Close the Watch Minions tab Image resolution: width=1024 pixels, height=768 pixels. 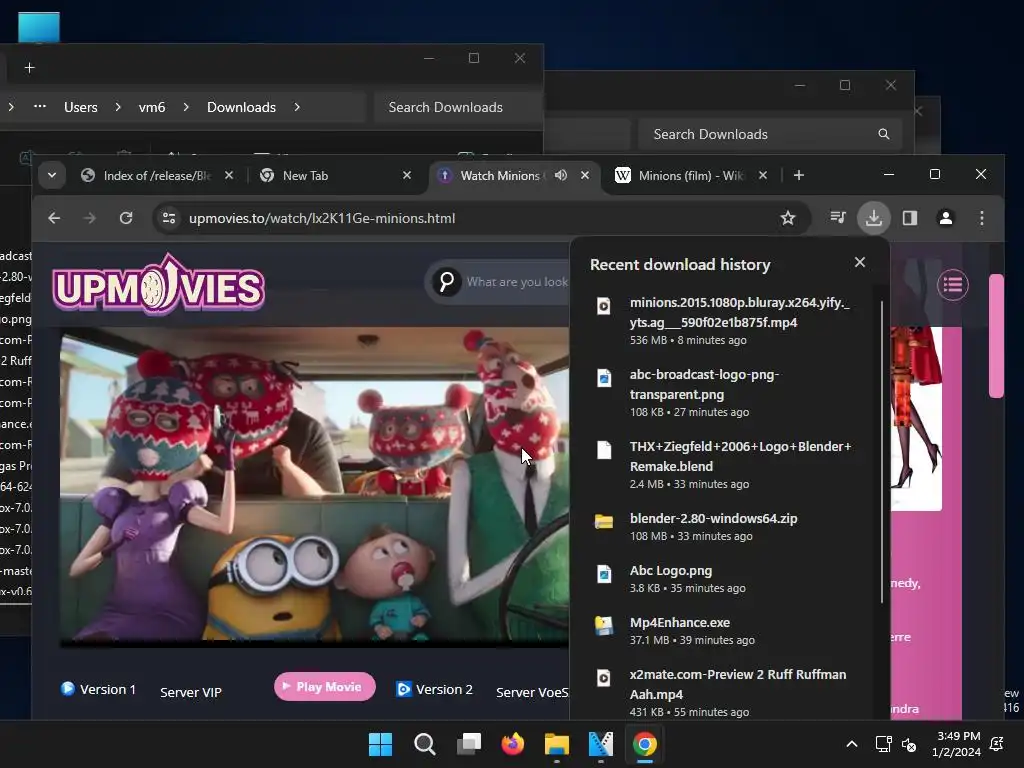click(x=584, y=175)
